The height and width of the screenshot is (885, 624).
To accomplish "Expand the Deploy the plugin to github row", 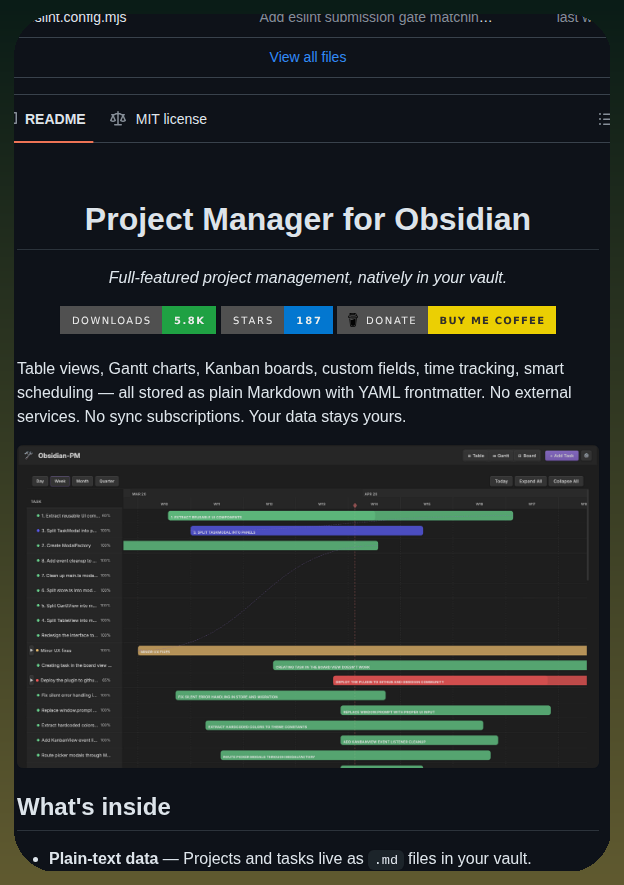I will [x=32, y=680].
